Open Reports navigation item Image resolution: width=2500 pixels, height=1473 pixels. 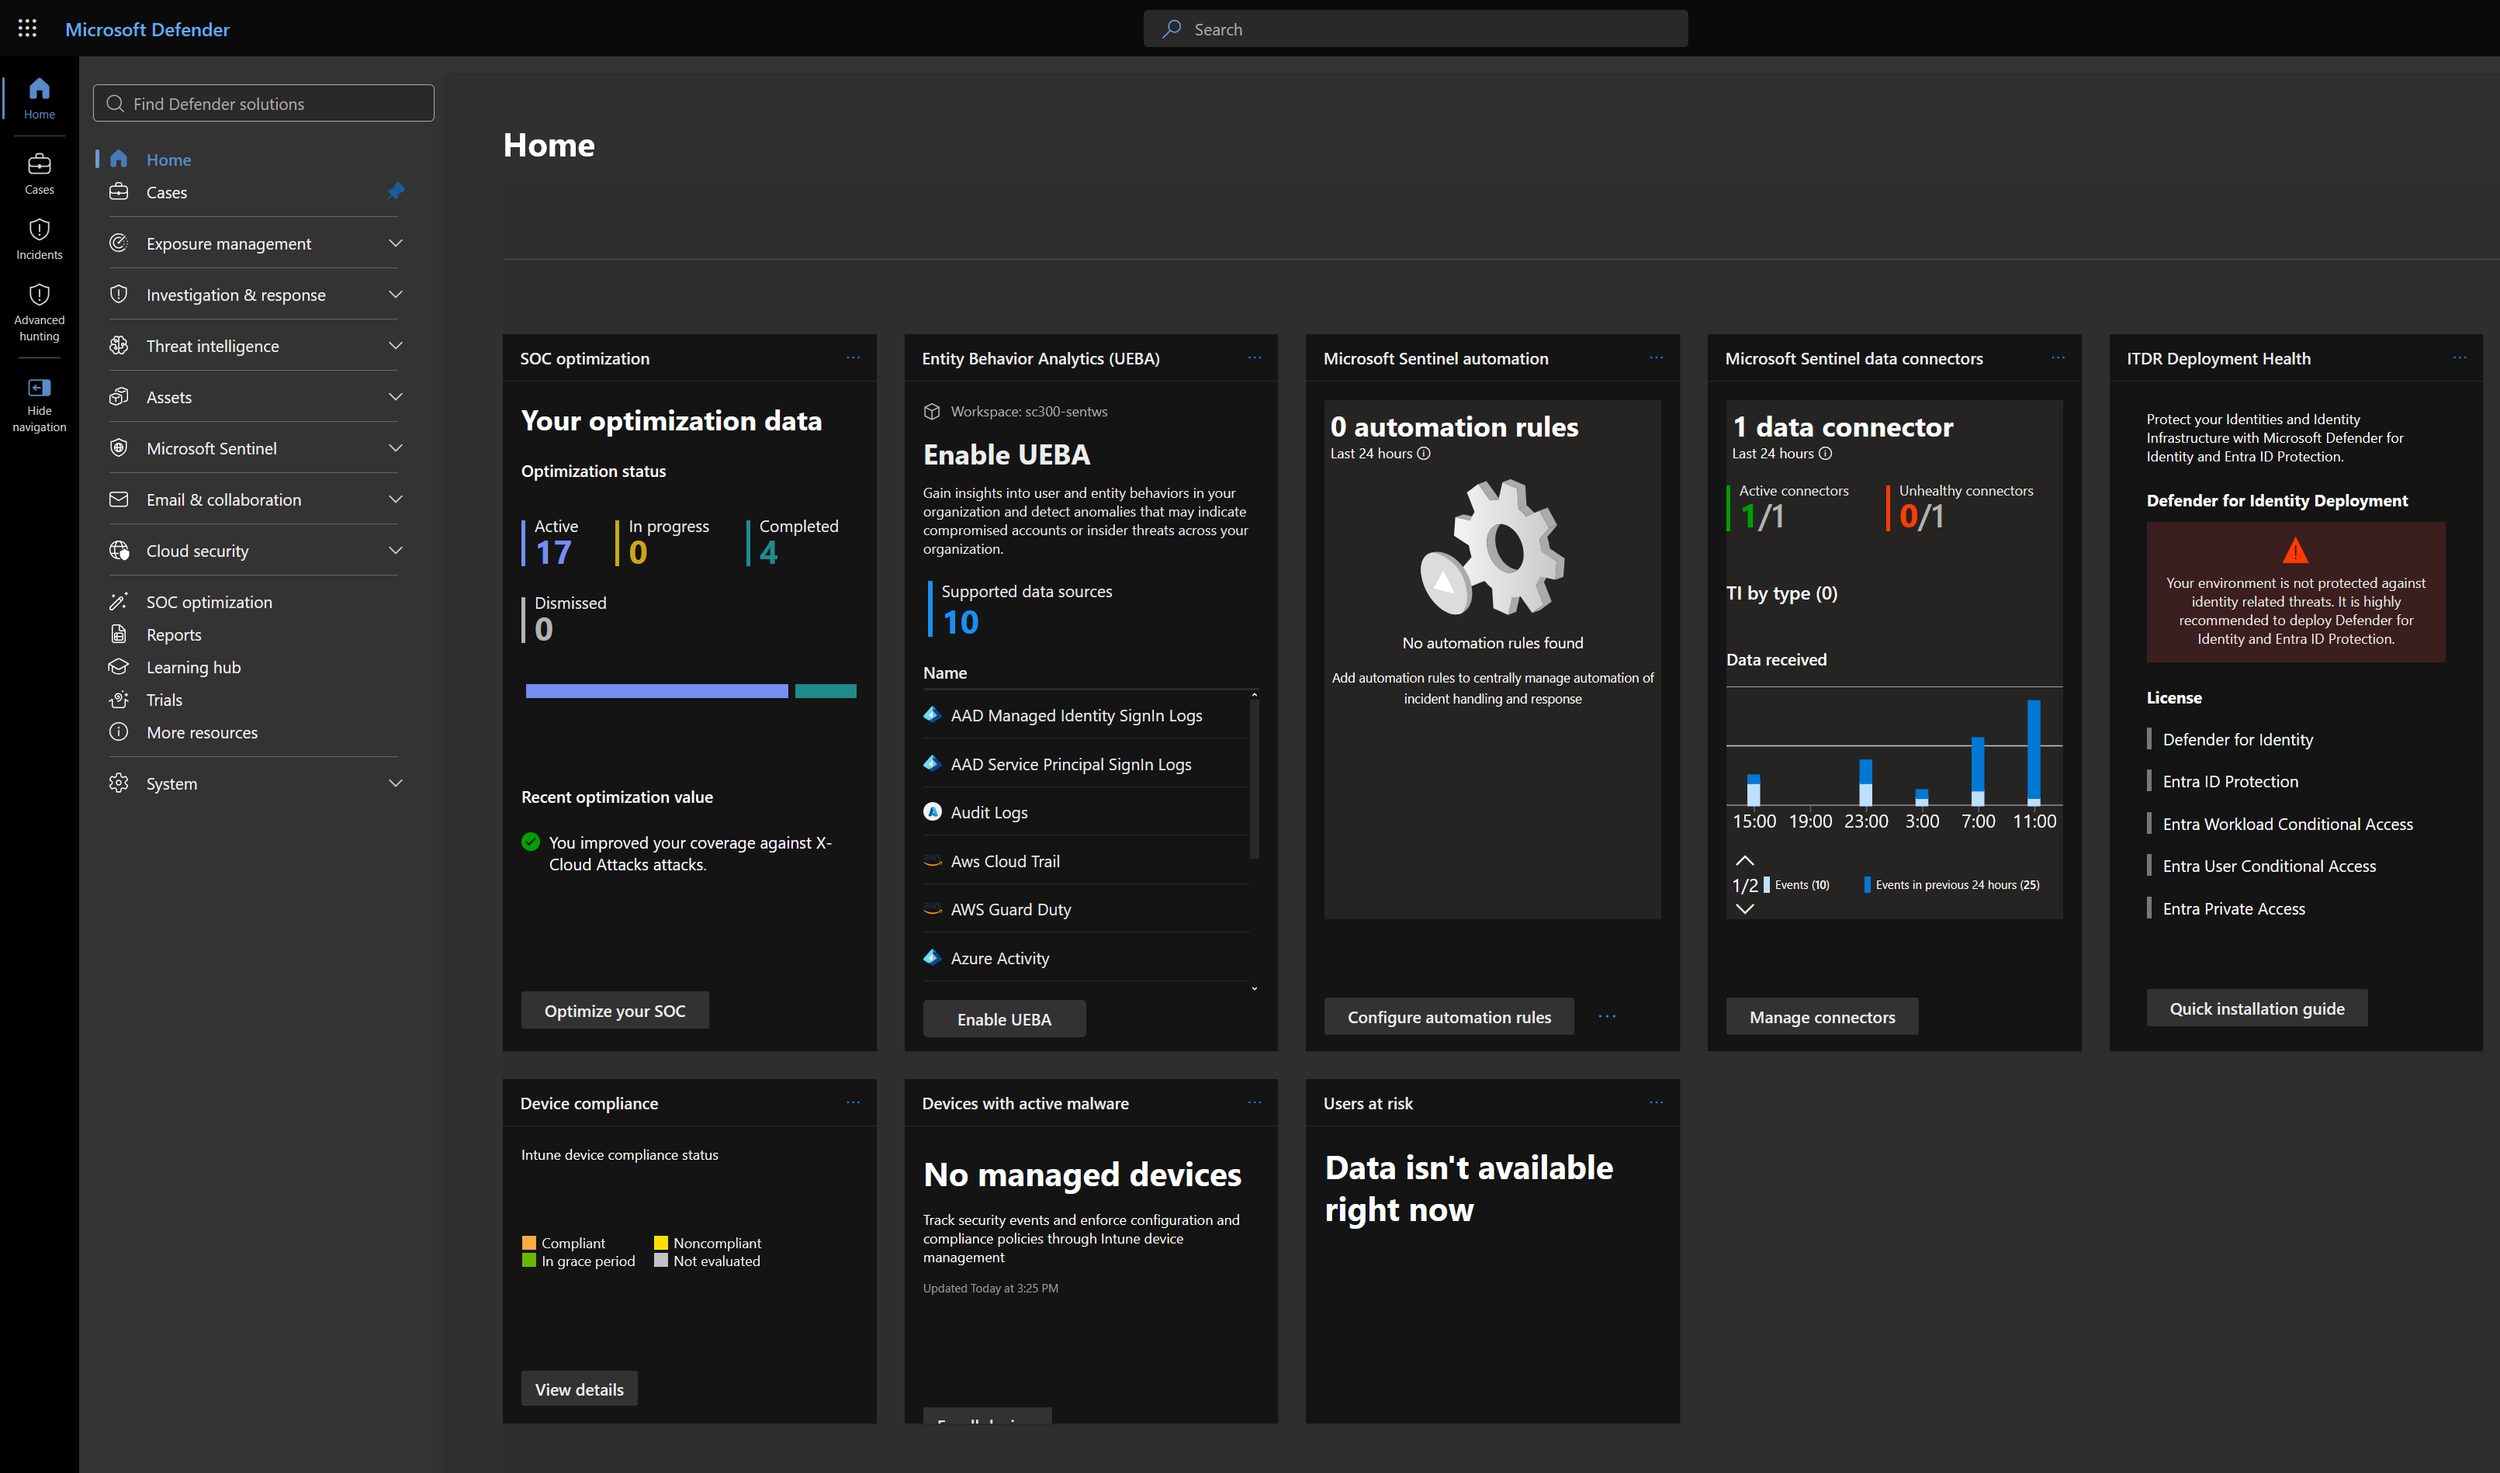point(174,635)
